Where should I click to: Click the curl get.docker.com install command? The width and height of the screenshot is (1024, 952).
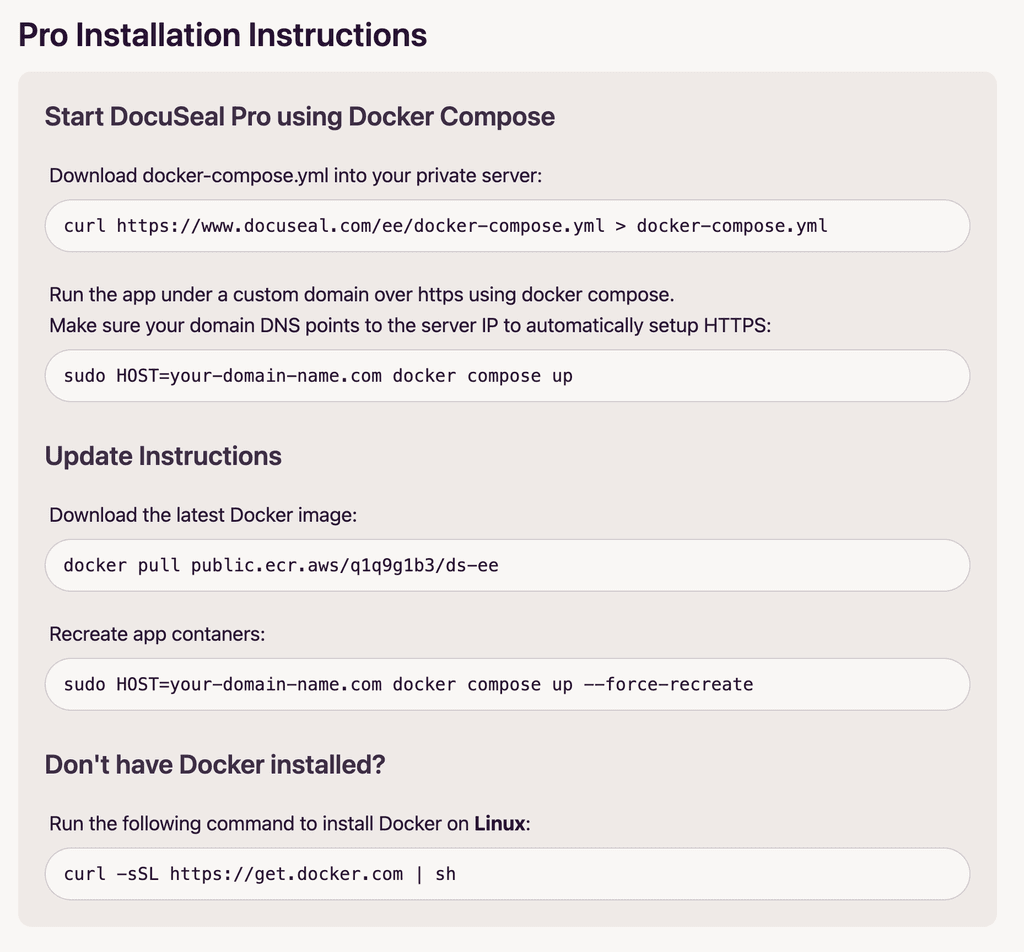click(507, 874)
